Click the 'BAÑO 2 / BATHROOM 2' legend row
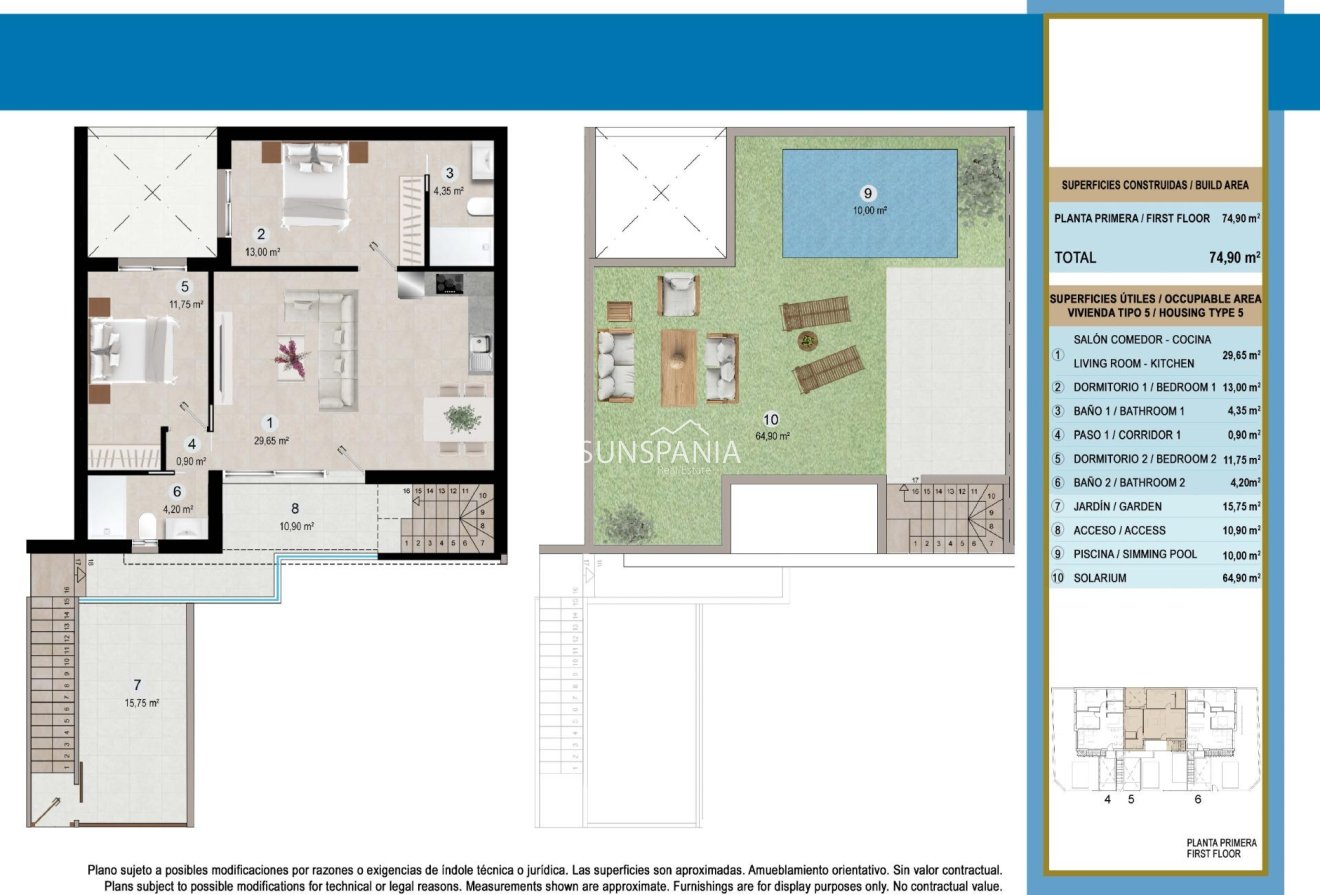The image size is (1320, 895). pyautogui.click(x=1155, y=482)
